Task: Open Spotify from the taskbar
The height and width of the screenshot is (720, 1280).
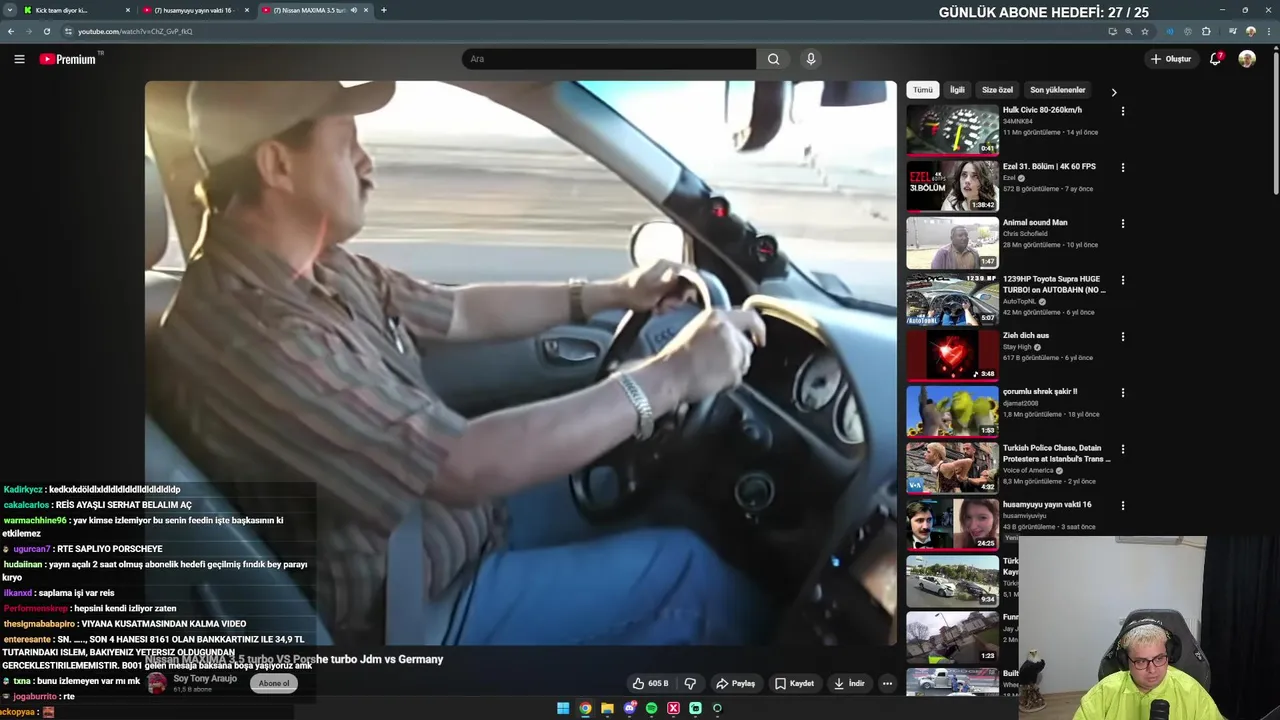Action: 651,708
